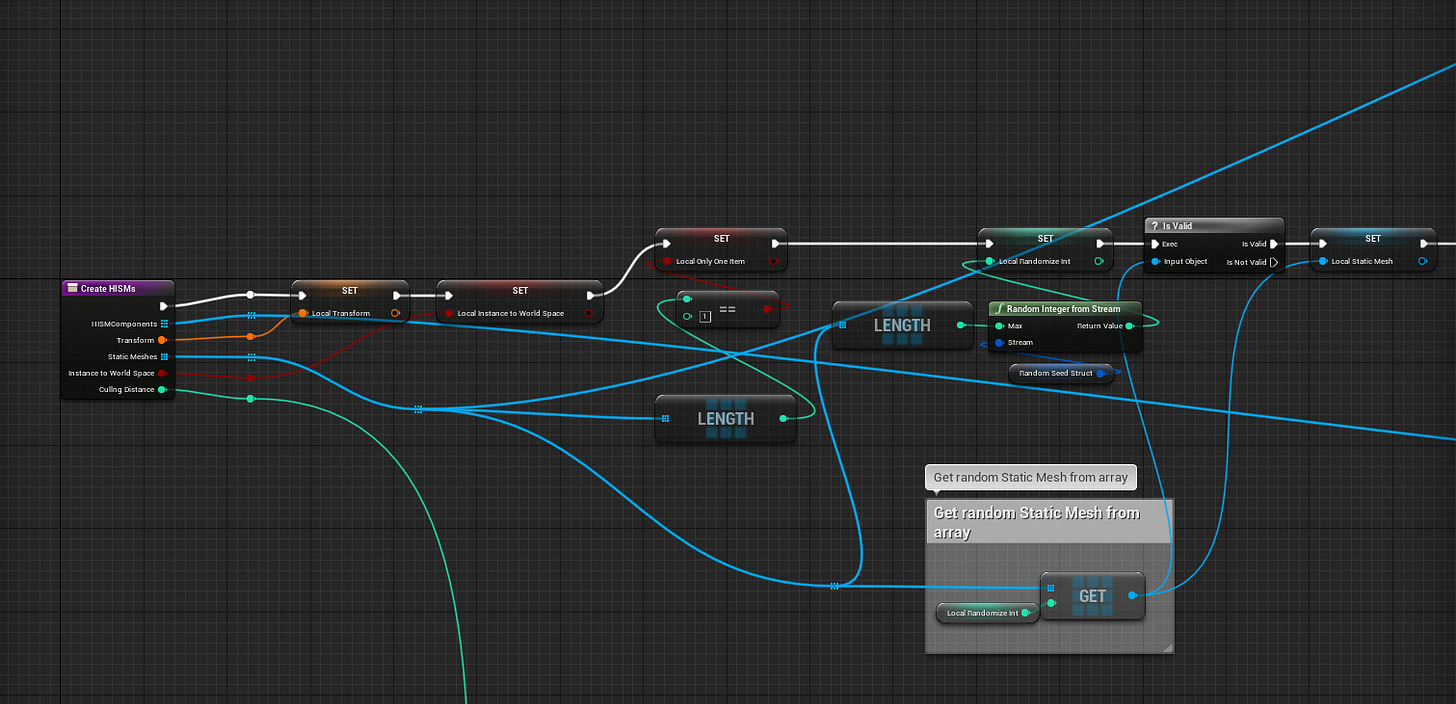Click the Is Valid macro node title
Screen dimensions: 1456x704
[1177, 226]
